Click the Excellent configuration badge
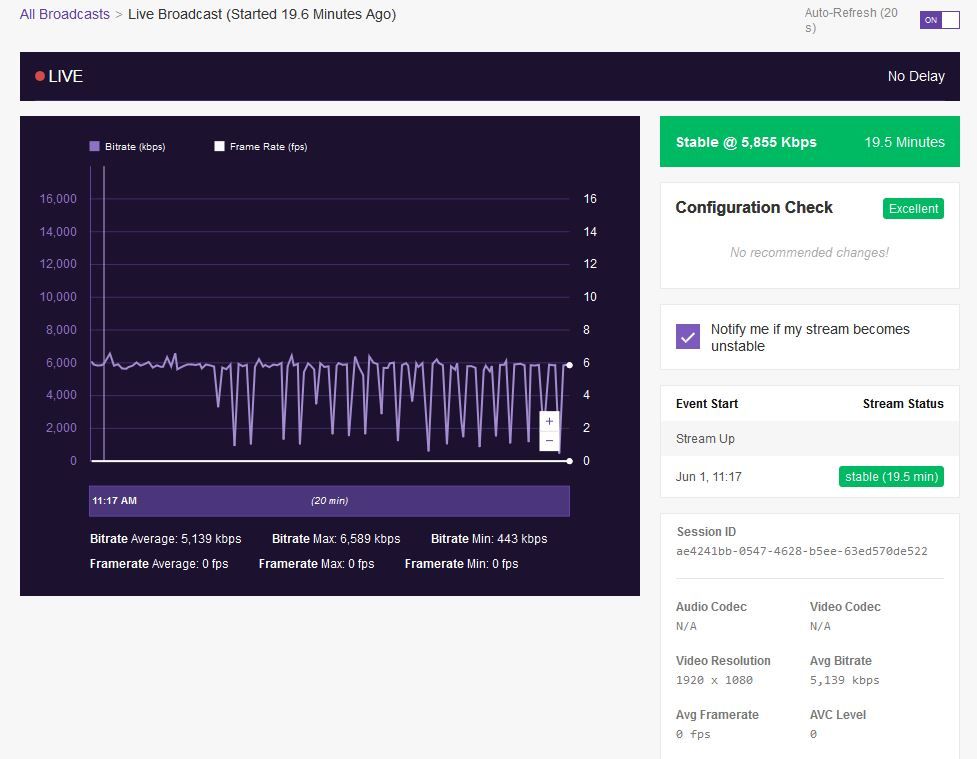This screenshot has height=759, width=977. pos(913,209)
